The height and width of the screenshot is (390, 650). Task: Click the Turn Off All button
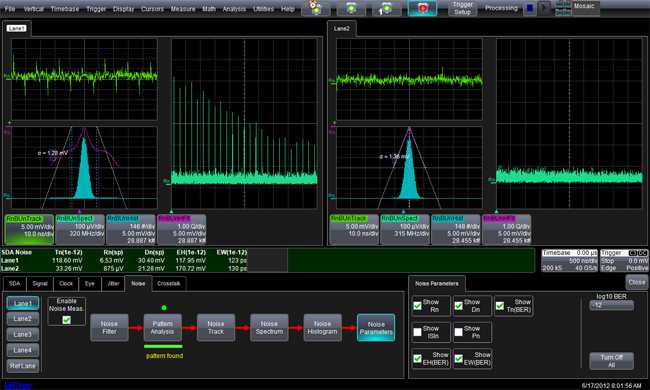611,361
